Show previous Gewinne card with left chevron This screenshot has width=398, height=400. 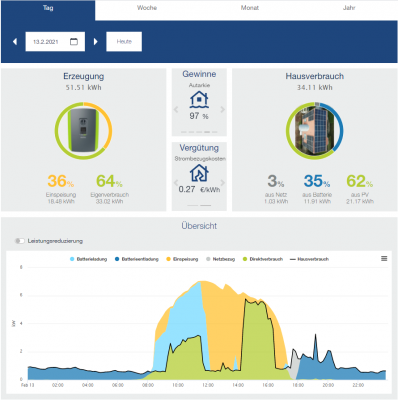pyautogui.click(x=176, y=109)
